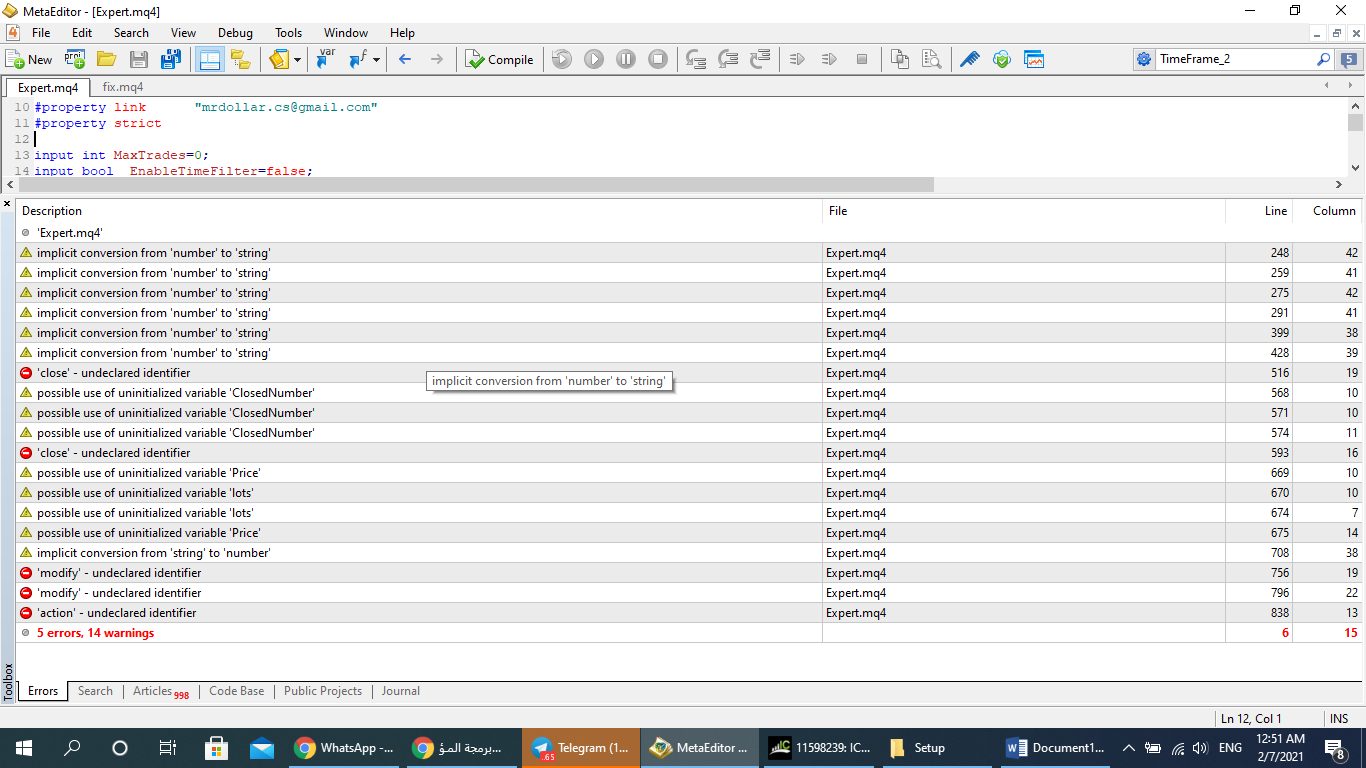This screenshot has height=768, width=1366.
Task: Open MQL5 Storage shield cloud icon
Action: (1001, 60)
